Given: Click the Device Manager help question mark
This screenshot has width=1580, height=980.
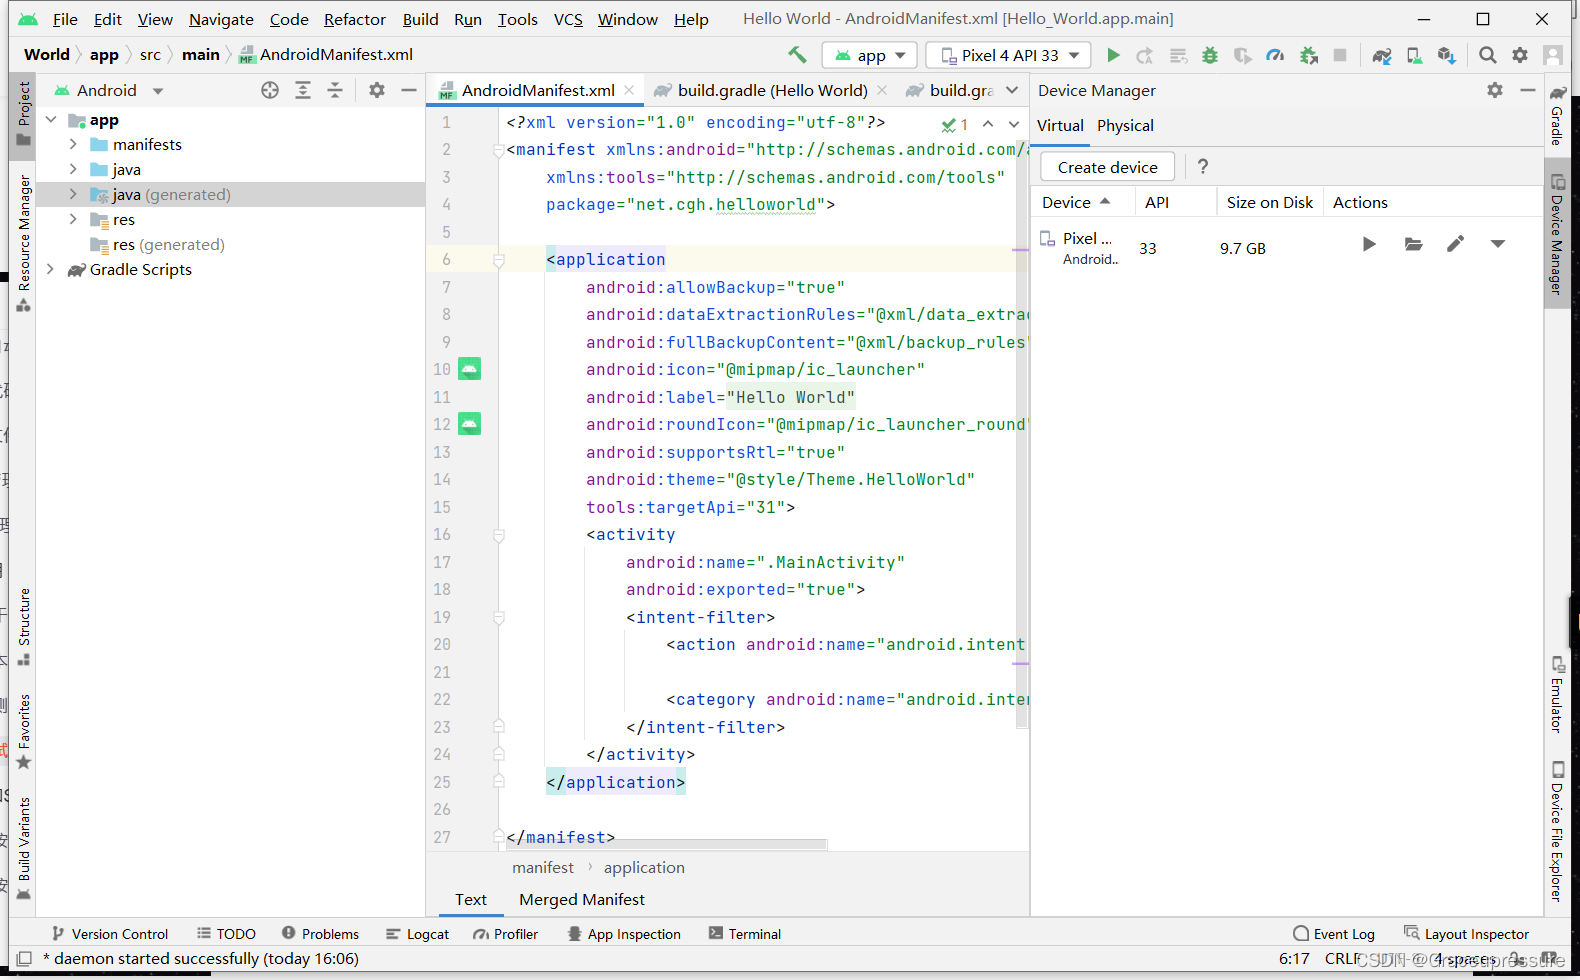Looking at the screenshot, I should pyautogui.click(x=1203, y=167).
